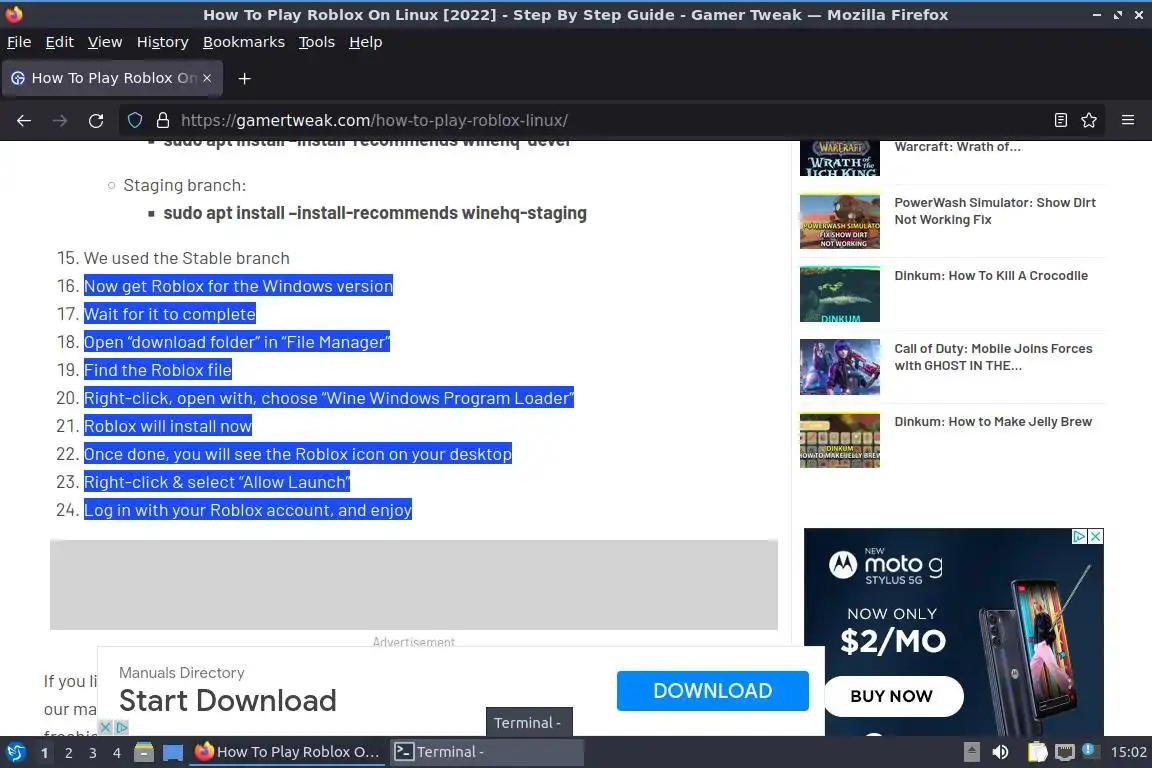This screenshot has width=1152, height=768.
Task: Click the show desktop taskbar icon
Action: click(173, 753)
